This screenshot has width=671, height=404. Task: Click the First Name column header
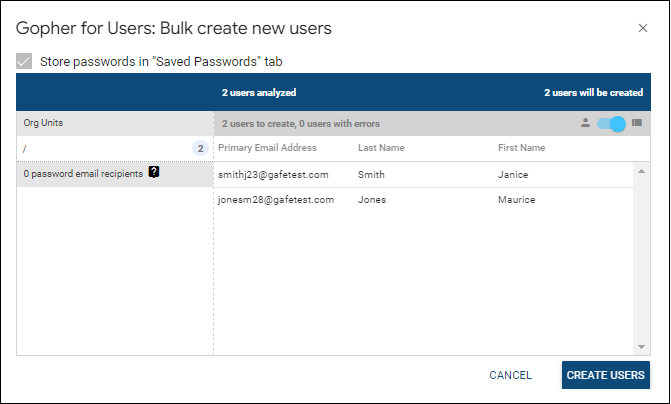(521, 148)
